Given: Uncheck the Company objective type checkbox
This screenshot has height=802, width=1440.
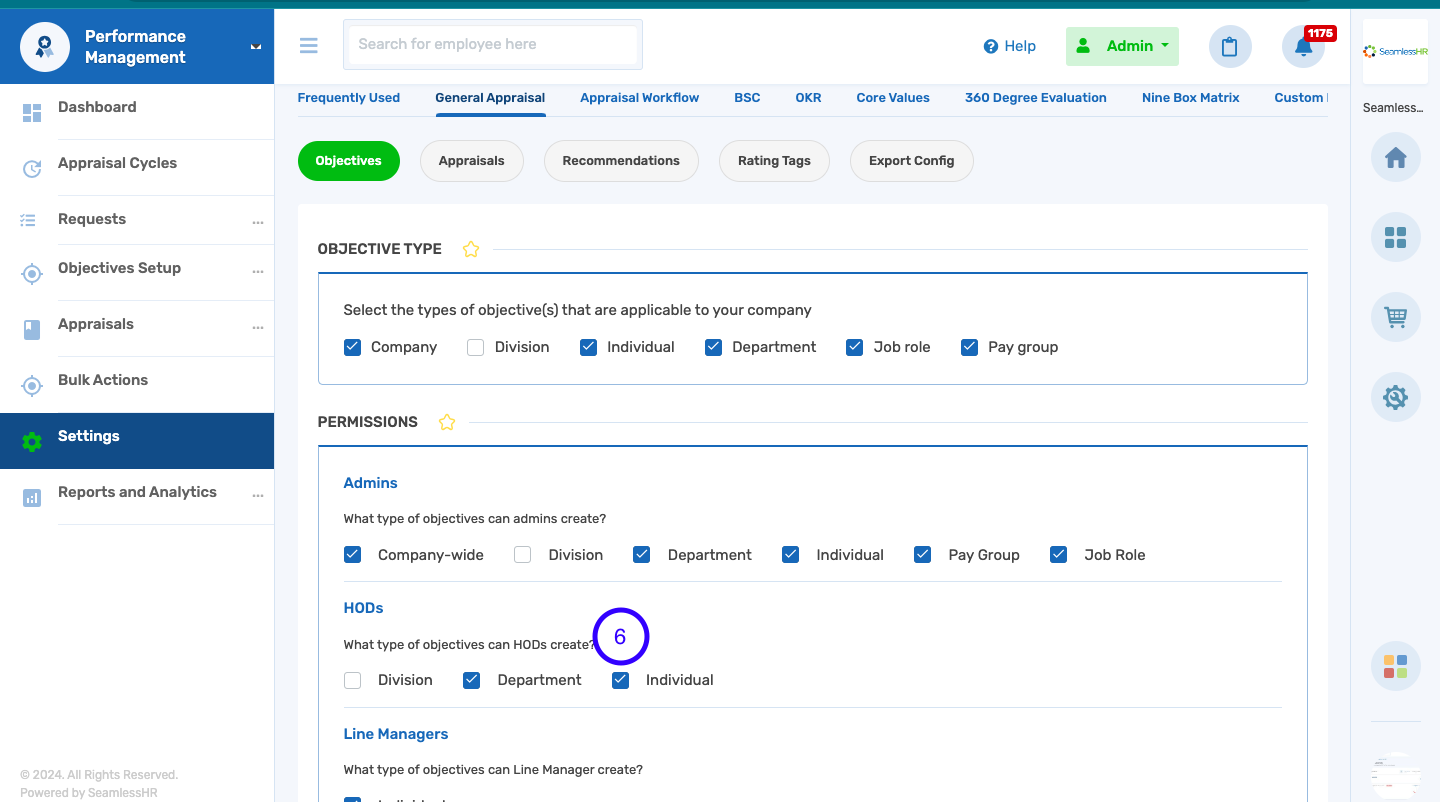Looking at the screenshot, I should tap(352, 347).
